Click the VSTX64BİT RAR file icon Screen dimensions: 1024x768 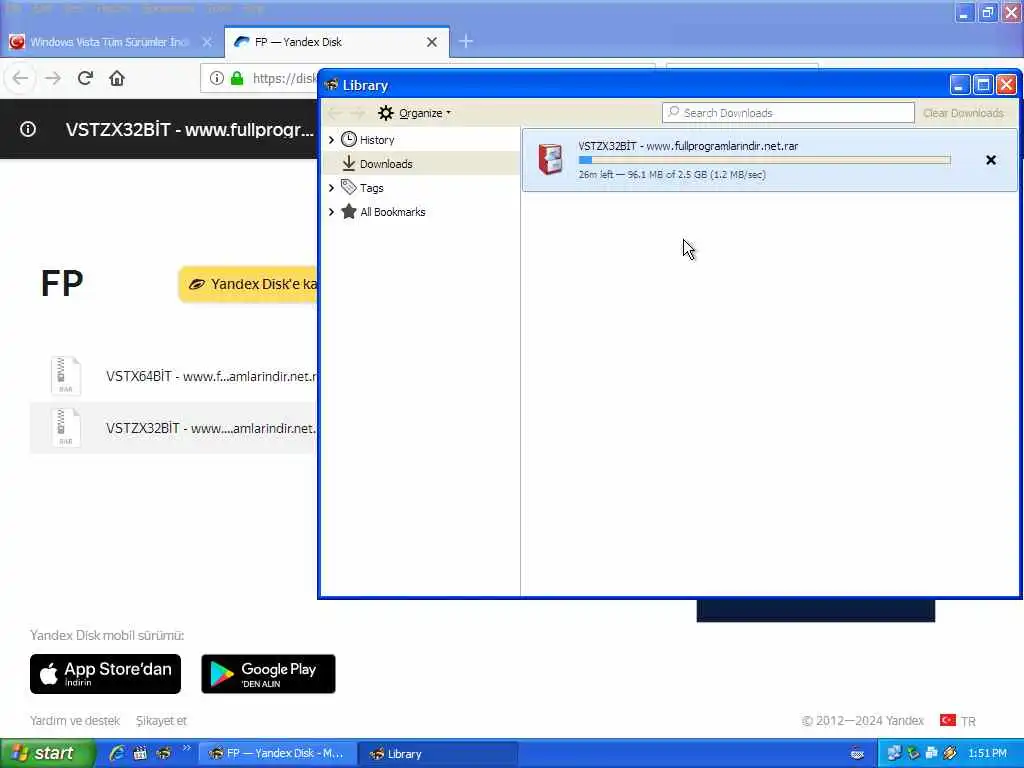click(65, 376)
